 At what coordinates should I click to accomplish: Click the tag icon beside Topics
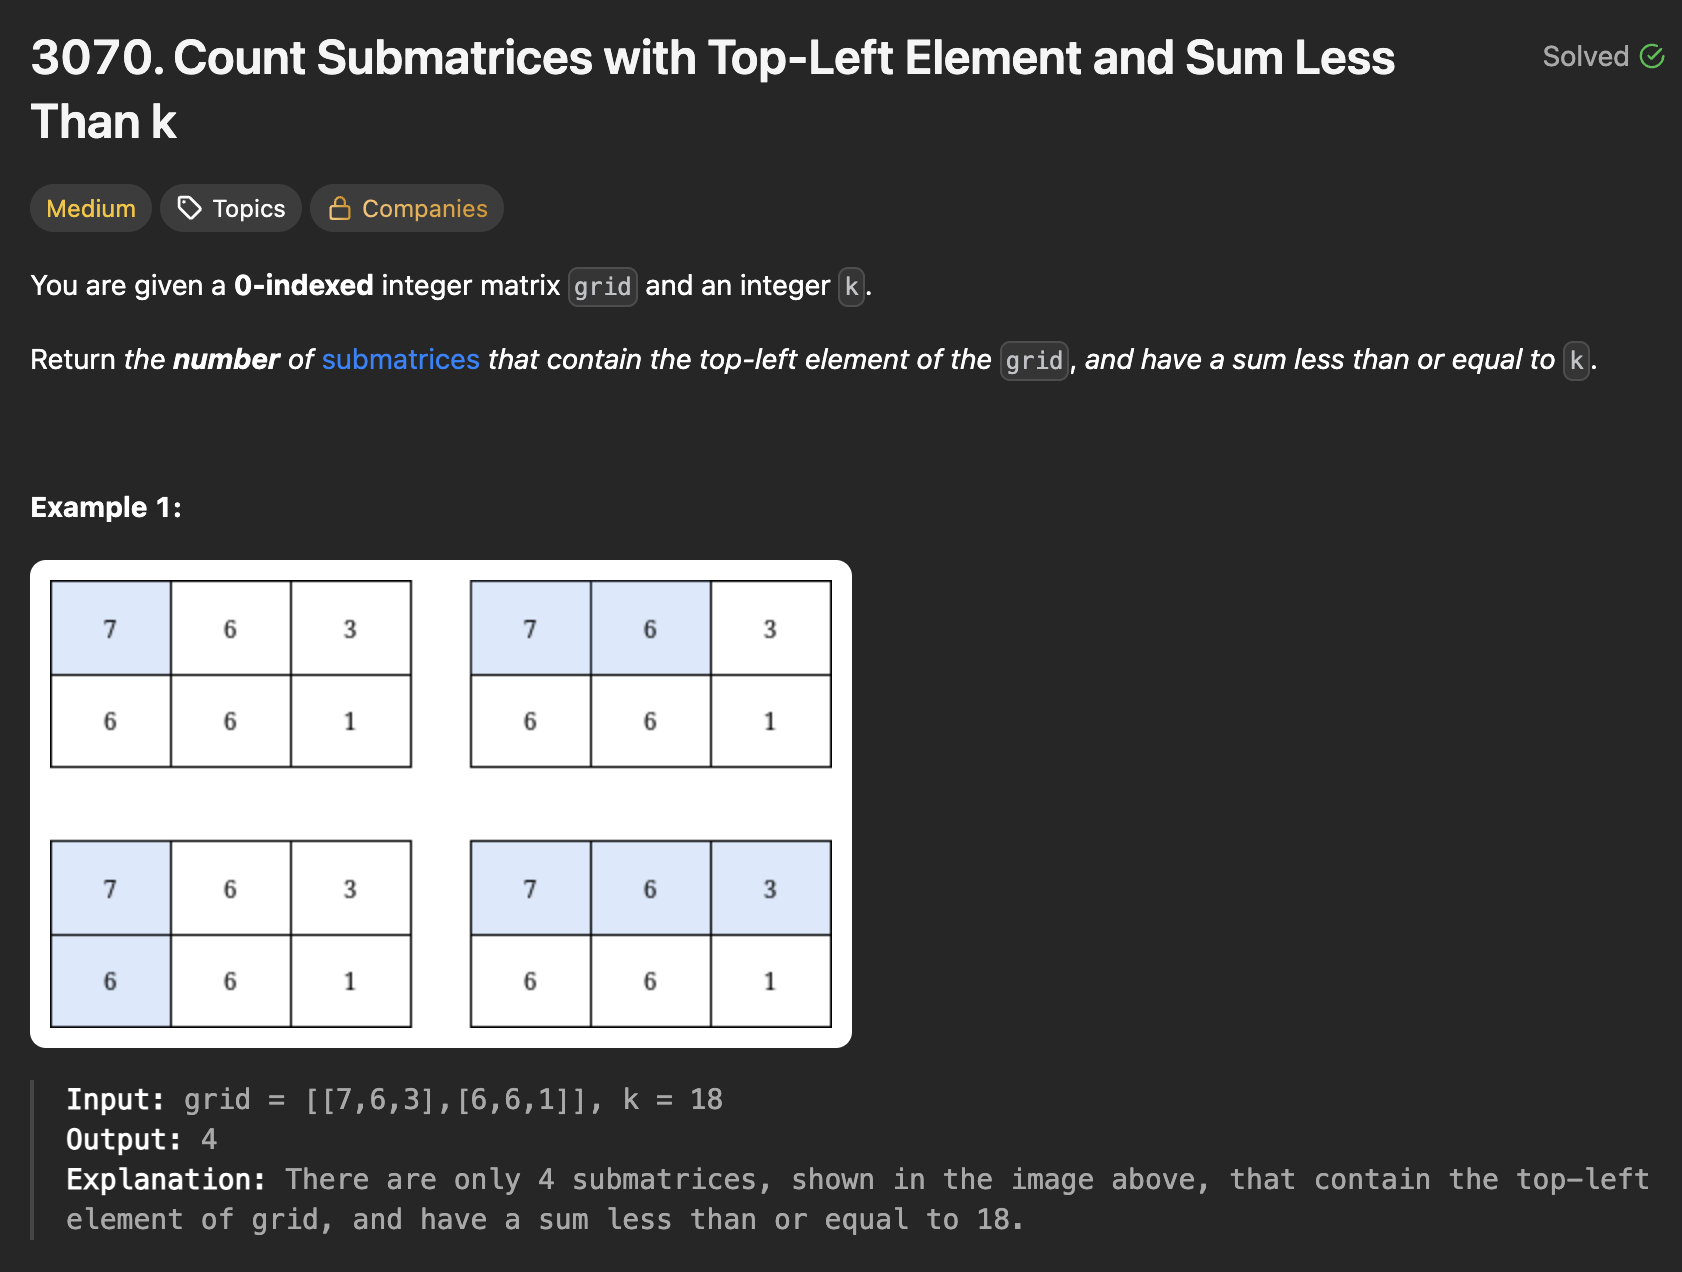[x=189, y=208]
